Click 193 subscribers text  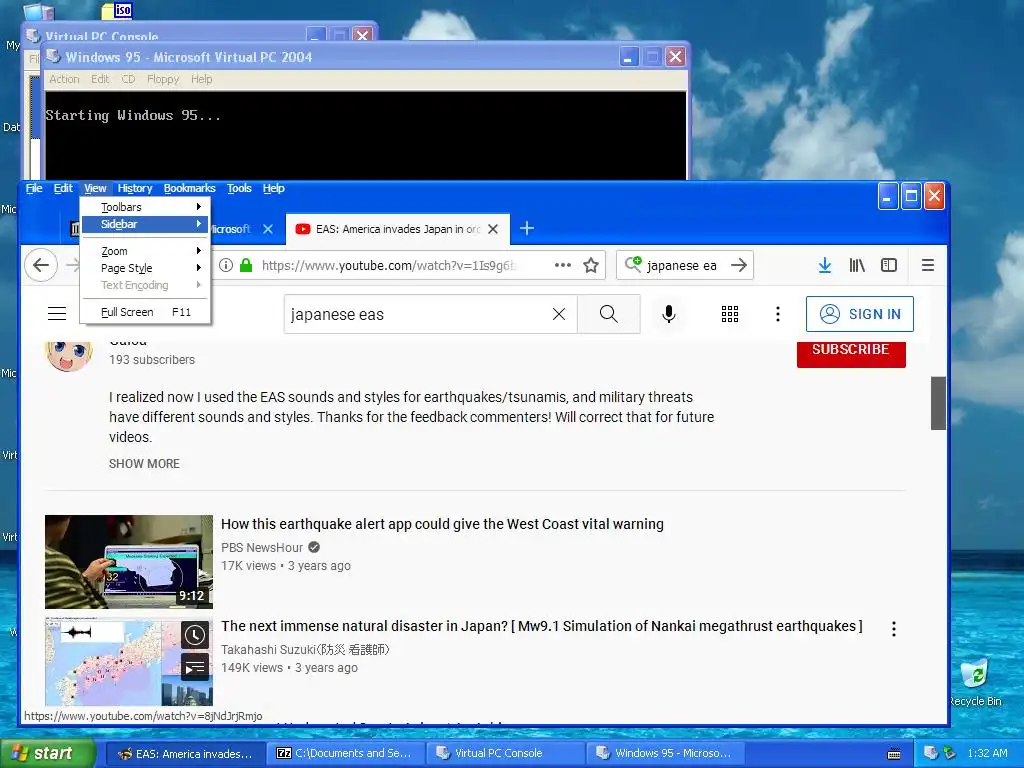(152, 360)
